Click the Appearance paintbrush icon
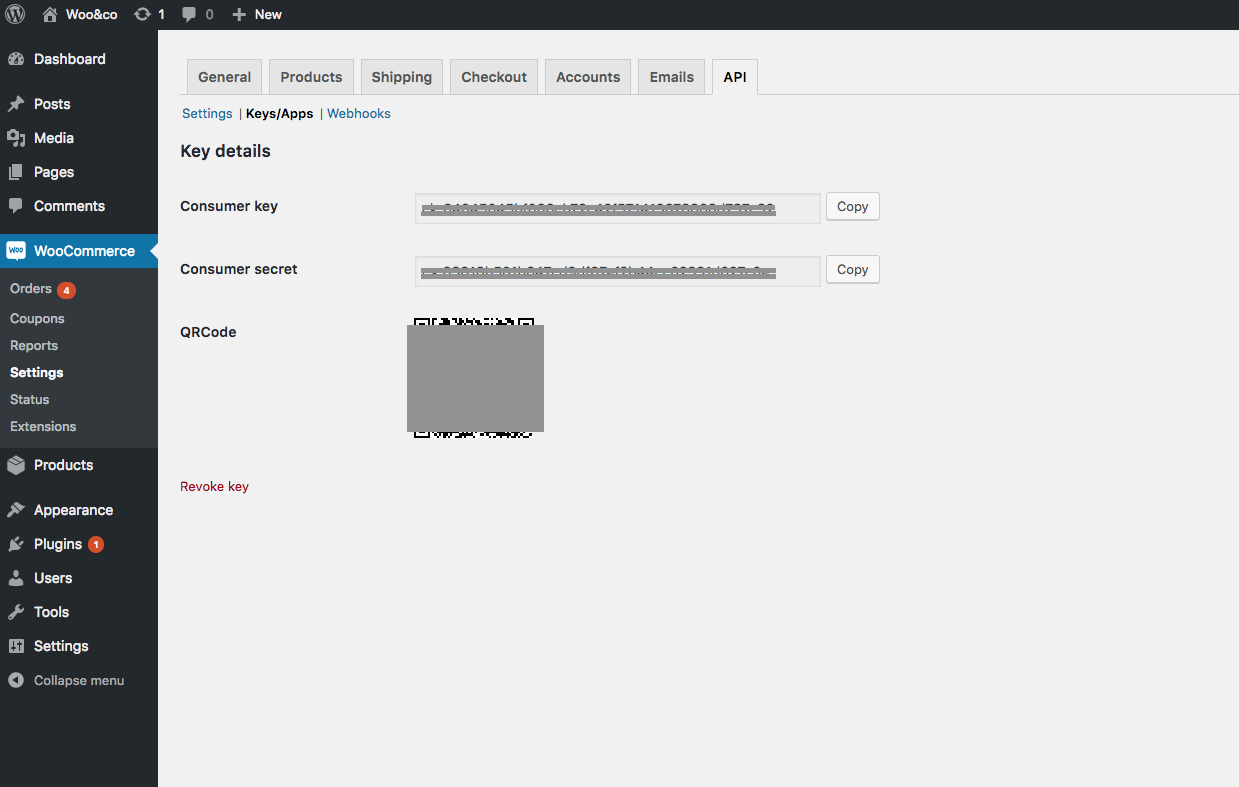Viewport: 1239px width, 787px height. click(16, 510)
